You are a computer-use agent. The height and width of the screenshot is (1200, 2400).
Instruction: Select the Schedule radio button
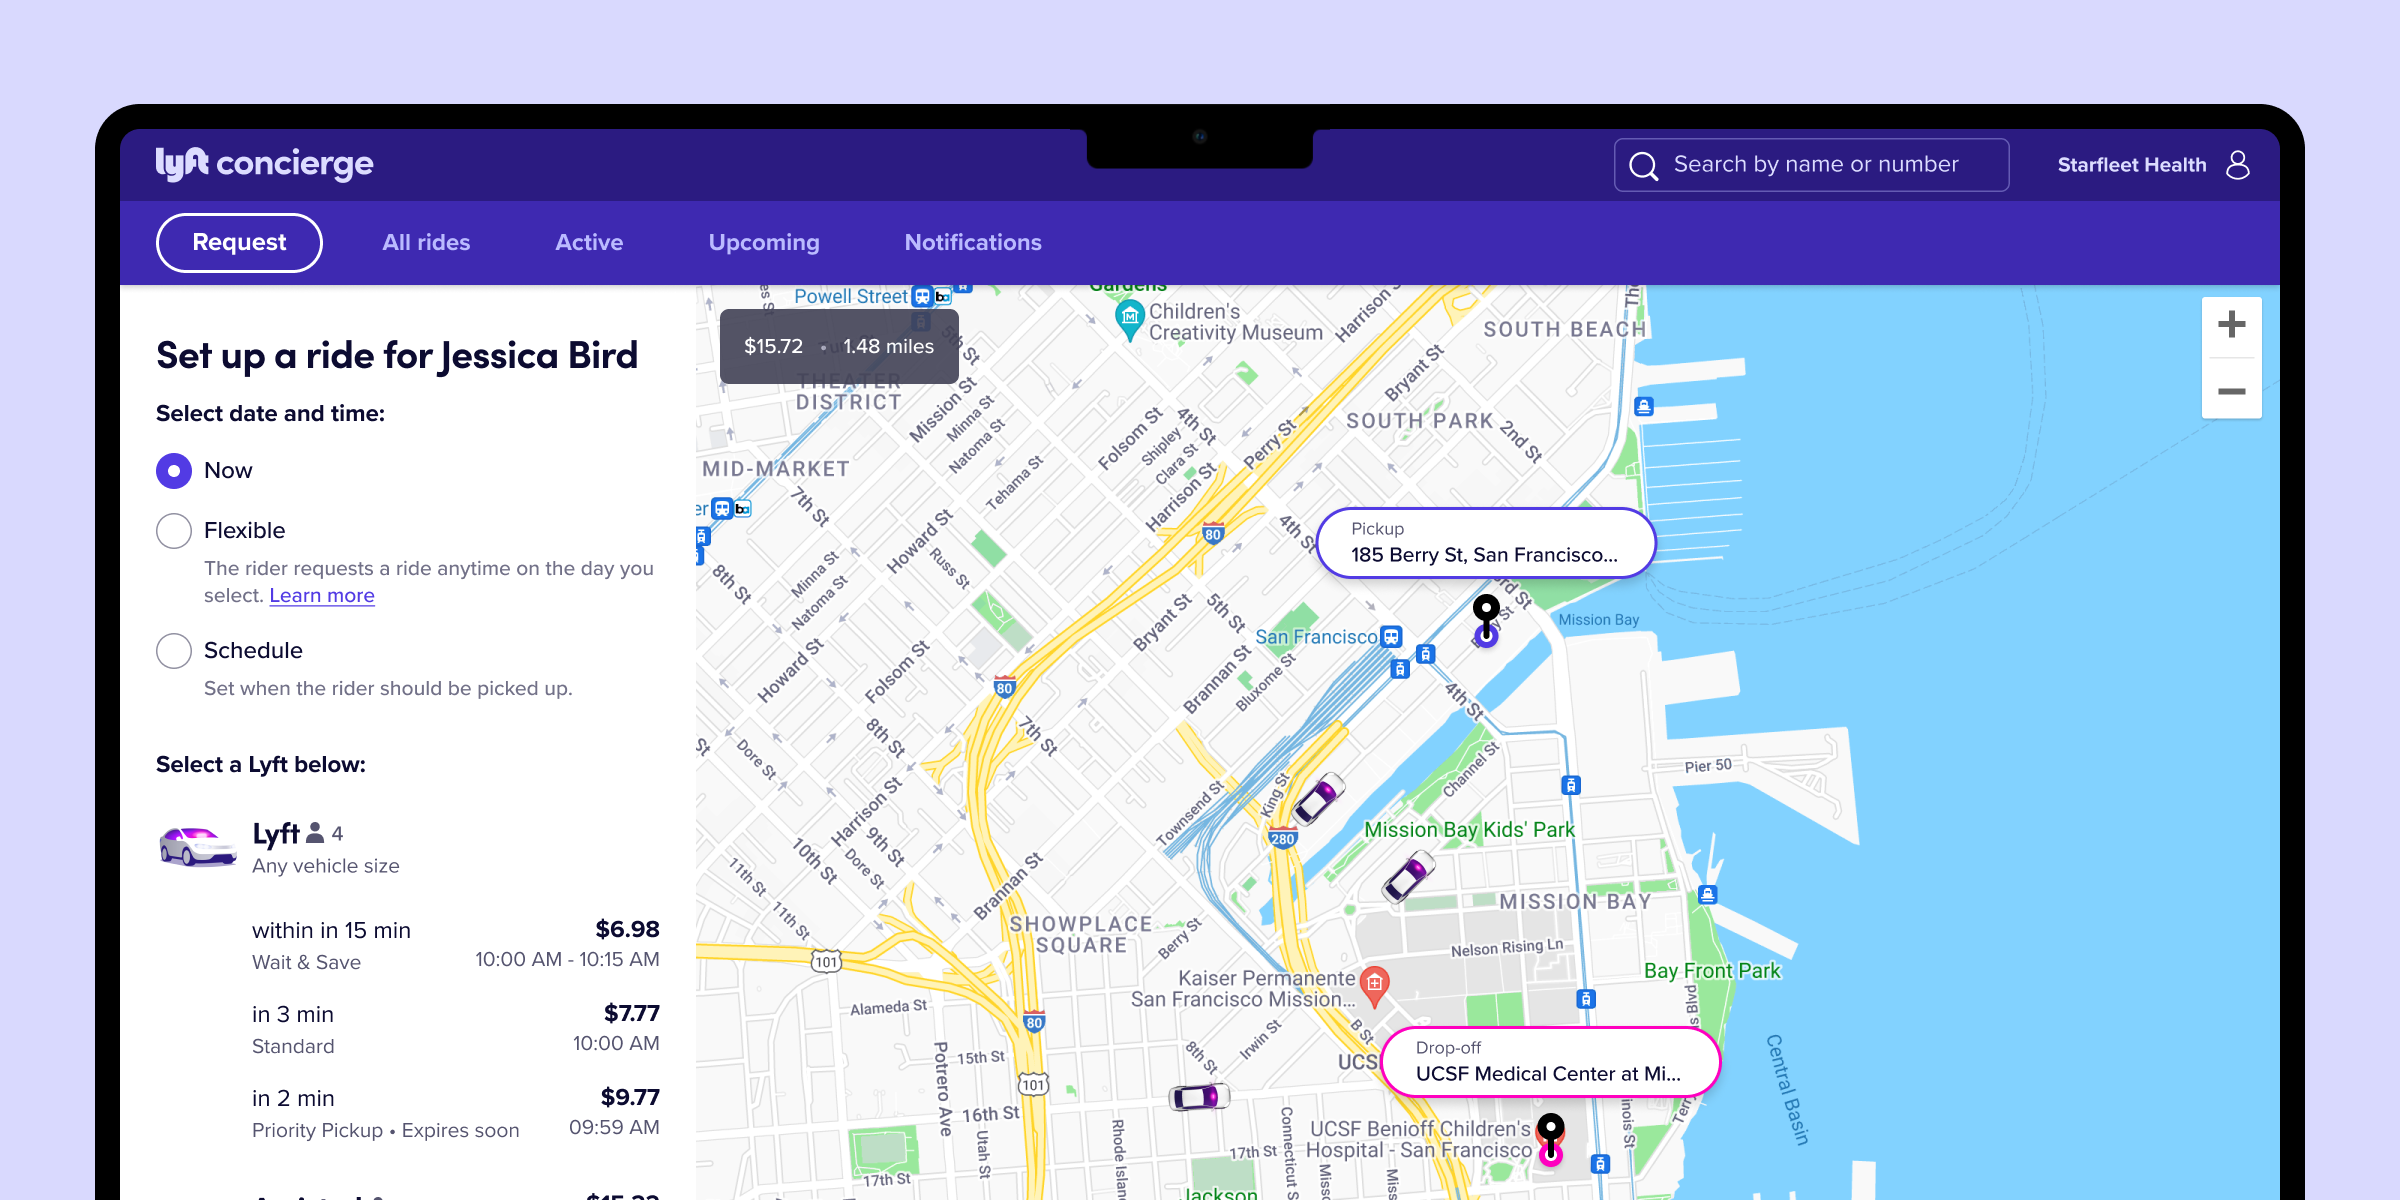pyautogui.click(x=174, y=651)
